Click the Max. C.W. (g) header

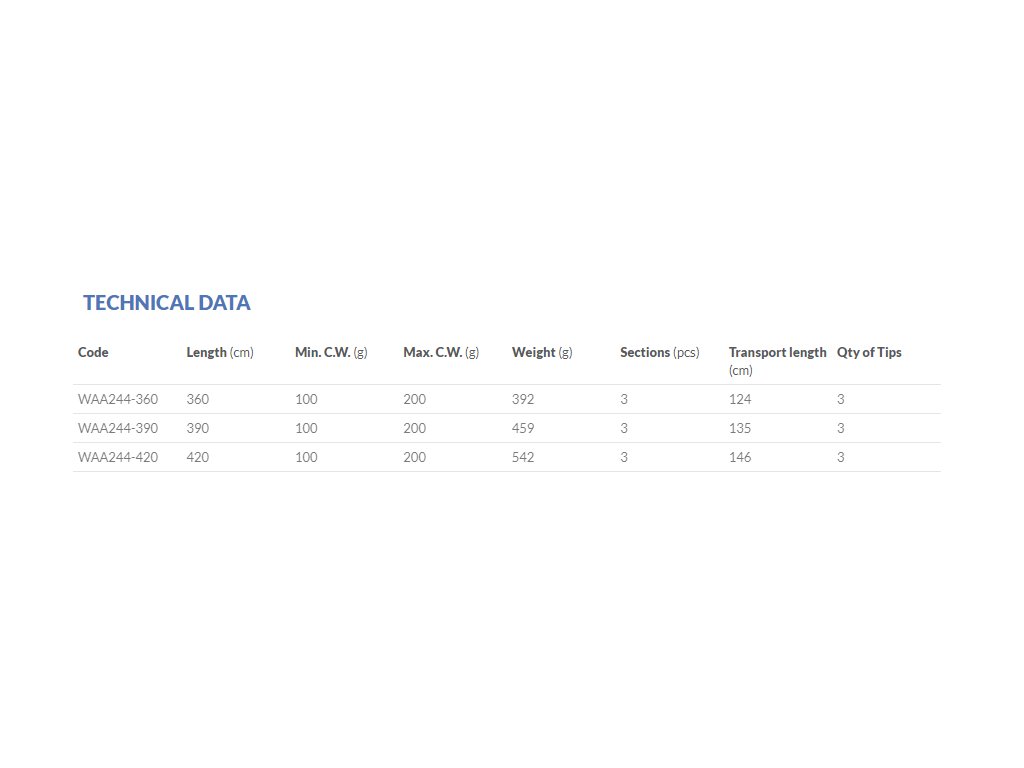coord(441,352)
